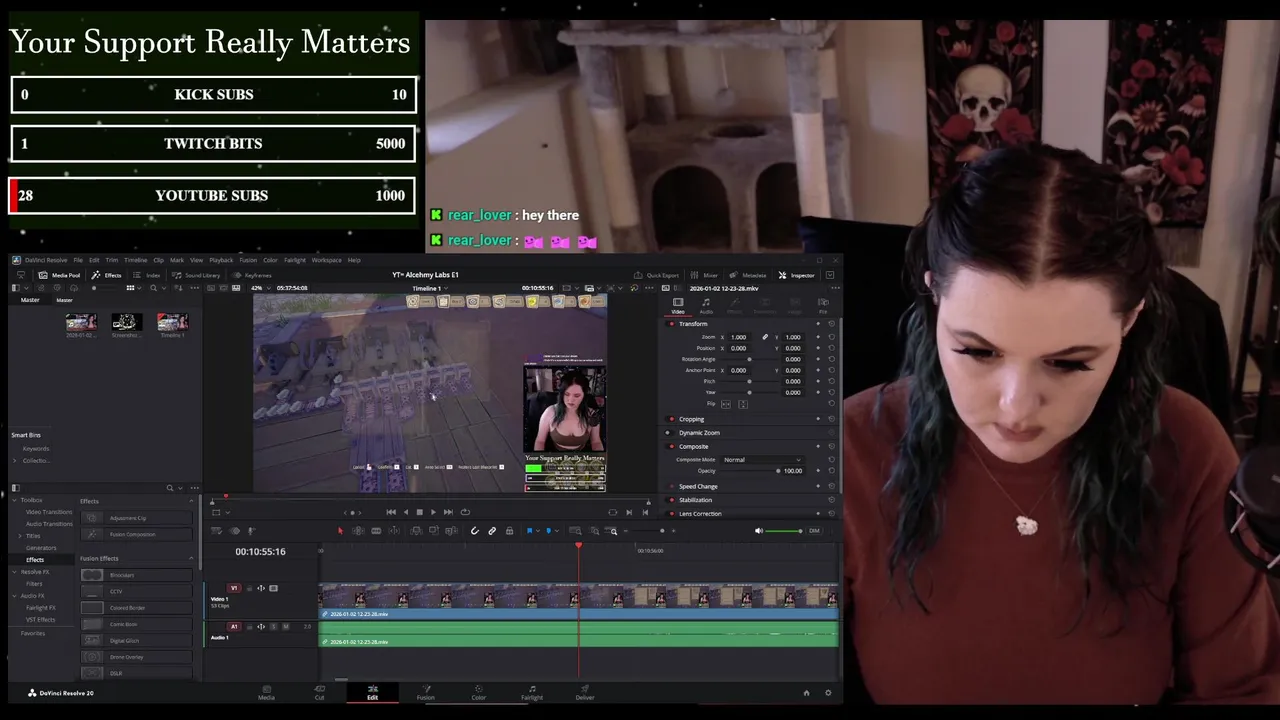Toggle the timeline linked selection icon
The image size is (1280, 720).
tap(492, 531)
